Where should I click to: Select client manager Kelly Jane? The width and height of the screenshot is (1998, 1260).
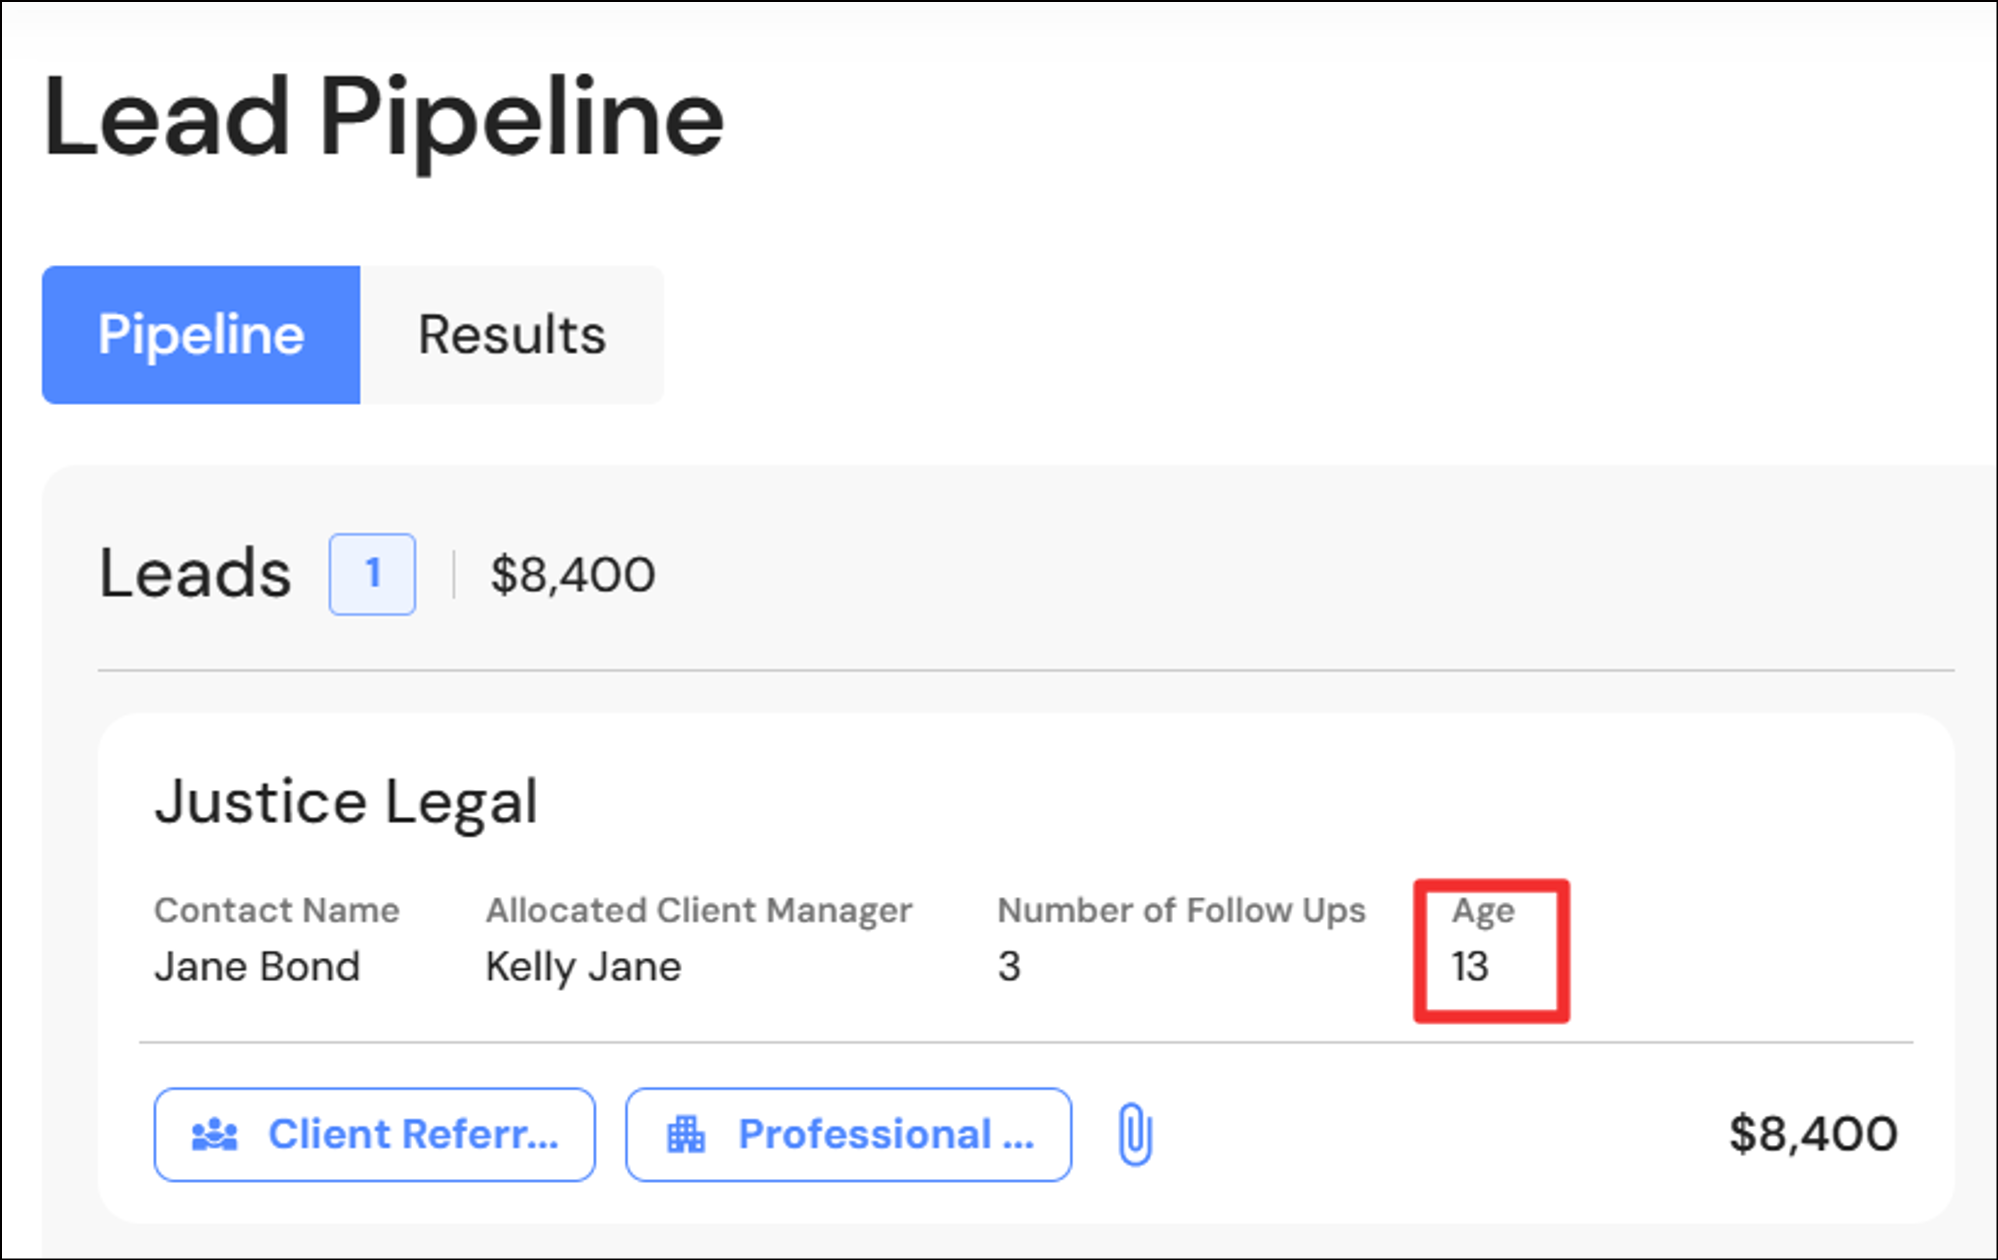pos(583,967)
